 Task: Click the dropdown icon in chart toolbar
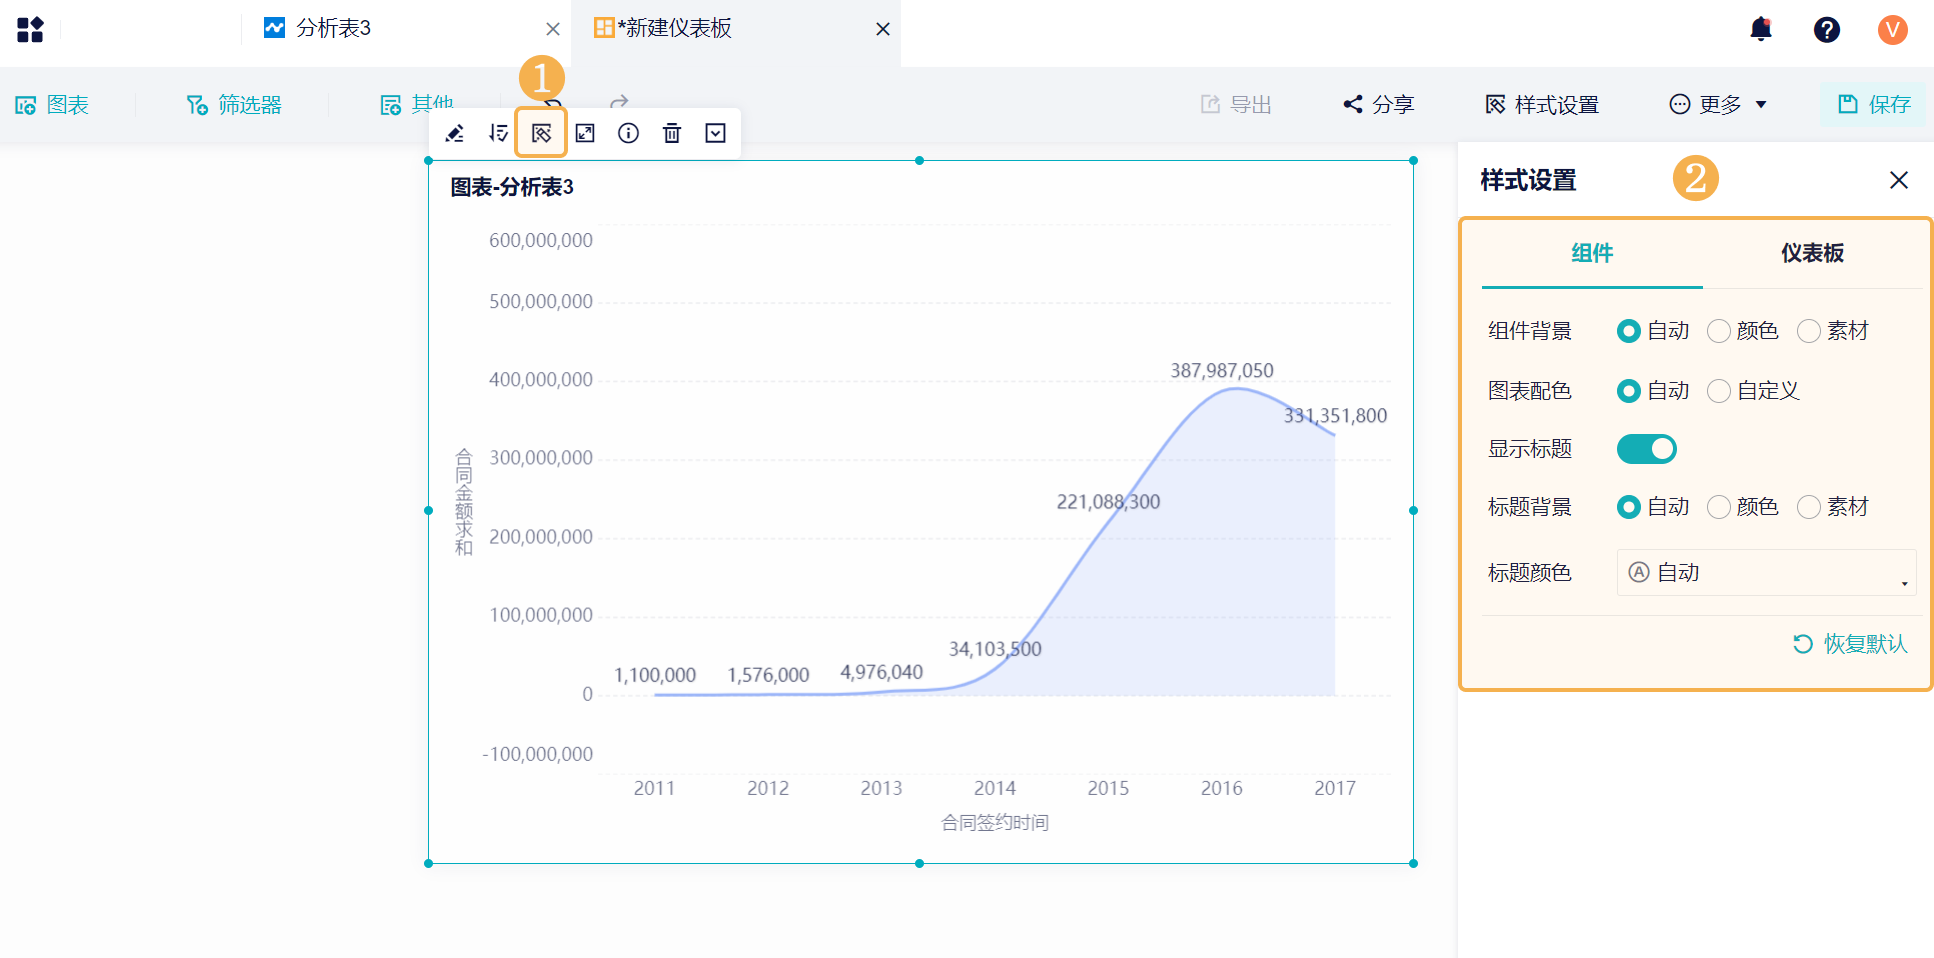716,133
